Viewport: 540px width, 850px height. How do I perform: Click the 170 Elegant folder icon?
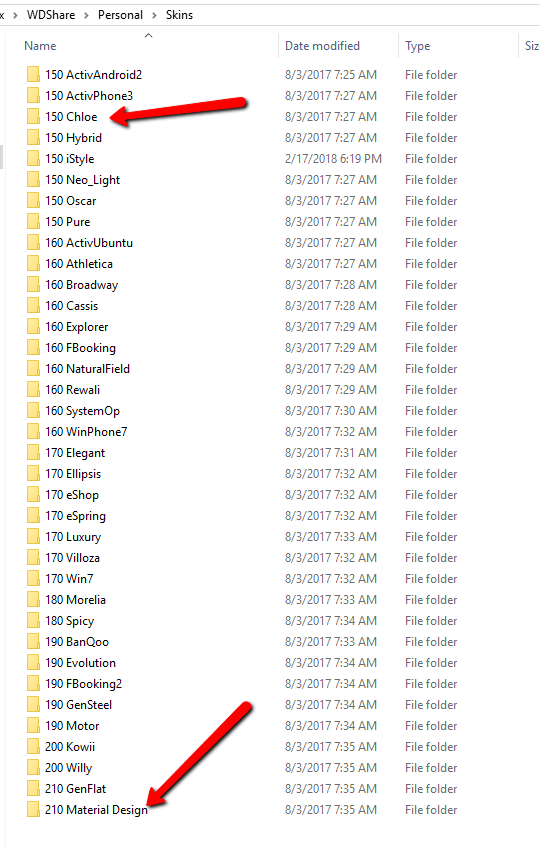click(x=33, y=453)
